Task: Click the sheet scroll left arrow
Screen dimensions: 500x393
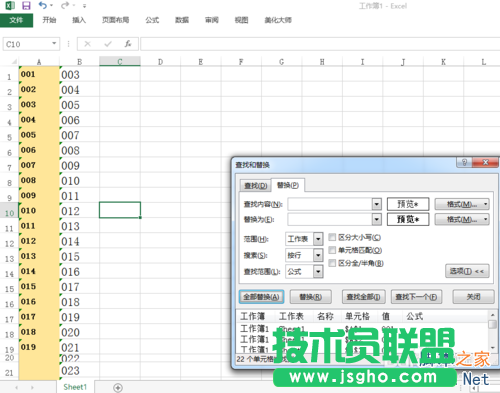Action: pos(16,387)
